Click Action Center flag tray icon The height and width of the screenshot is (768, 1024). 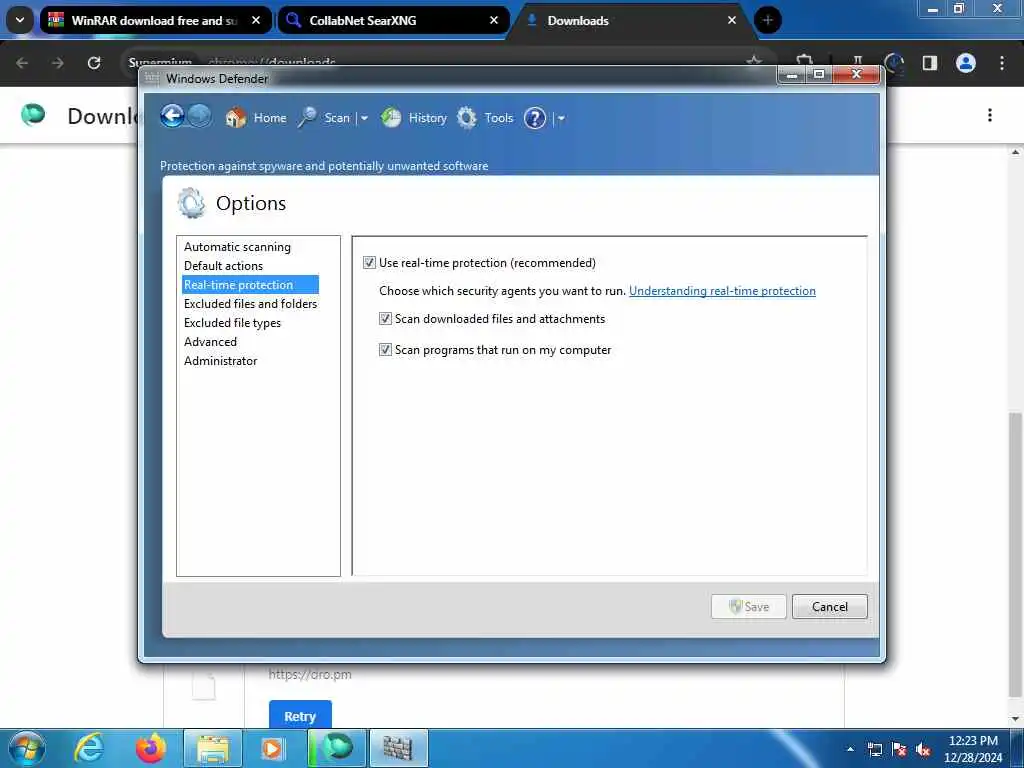pyautogui.click(x=899, y=749)
